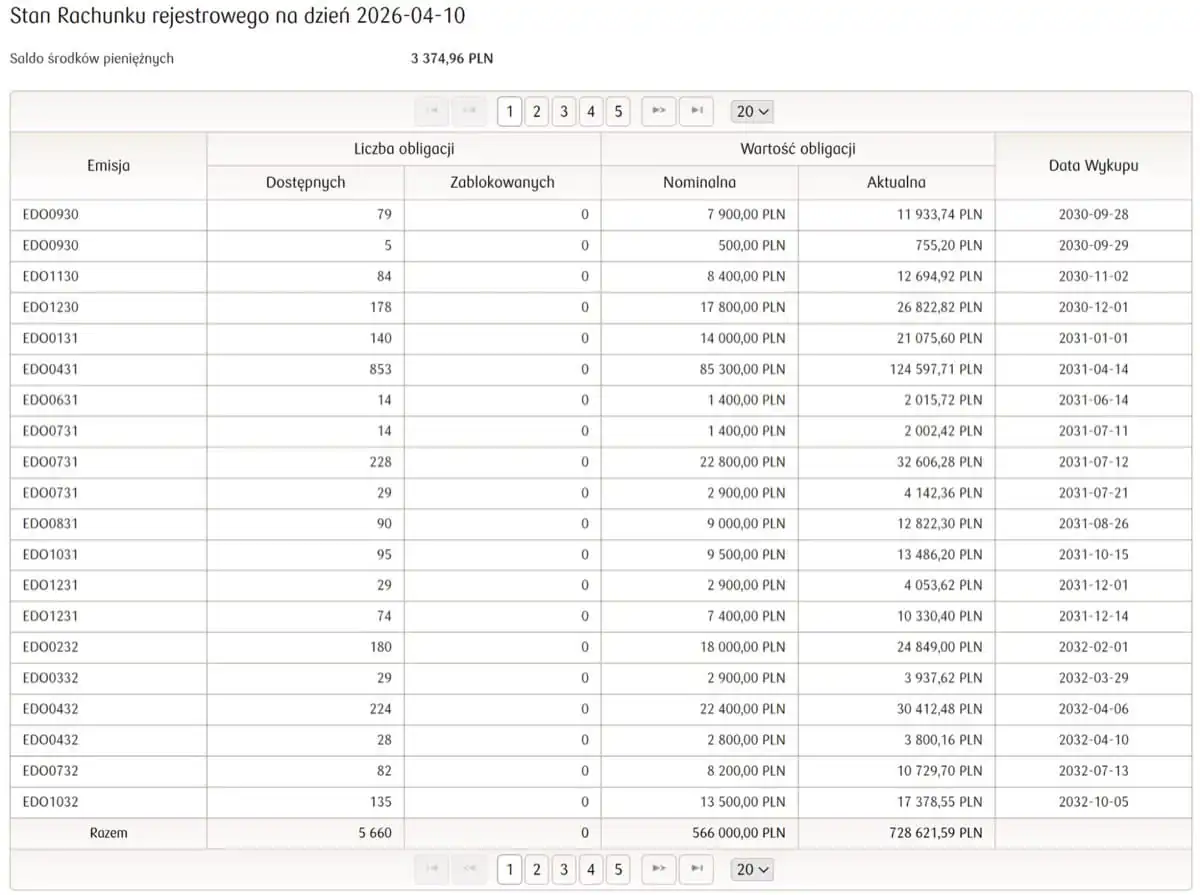1200x895 pixels.
Task: Open rows-per-page dropdown above the table
Action: click(x=753, y=111)
